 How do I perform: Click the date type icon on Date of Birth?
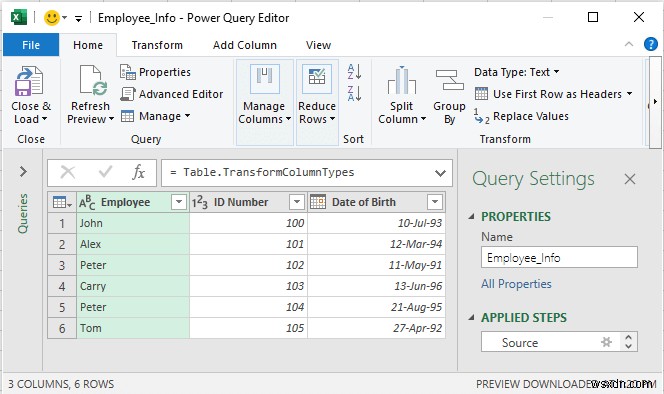318,202
